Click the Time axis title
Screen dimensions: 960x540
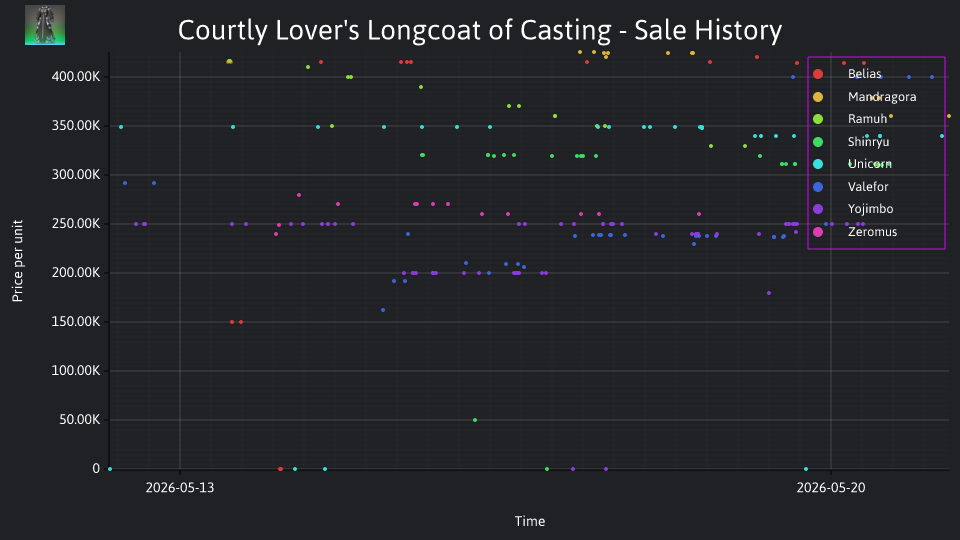tap(530, 521)
